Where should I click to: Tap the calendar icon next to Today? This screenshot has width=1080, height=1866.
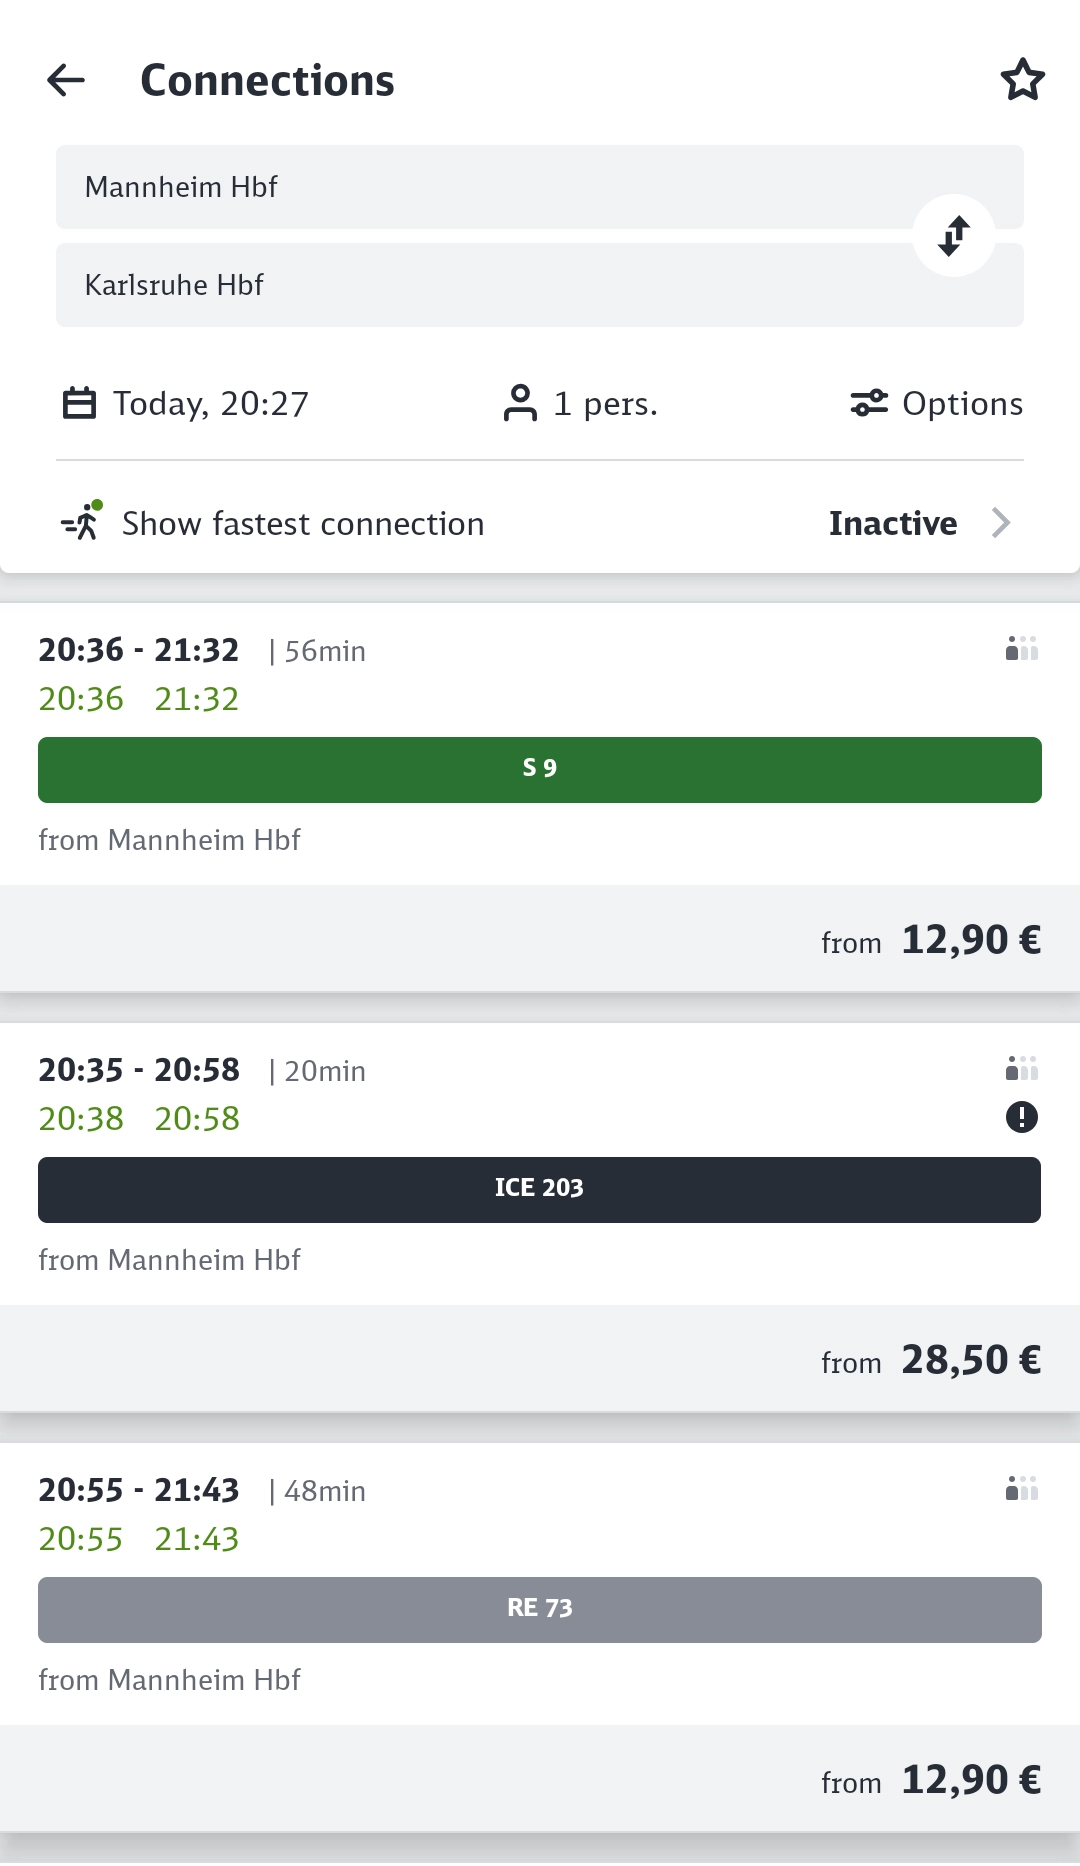tap(80, 404)
